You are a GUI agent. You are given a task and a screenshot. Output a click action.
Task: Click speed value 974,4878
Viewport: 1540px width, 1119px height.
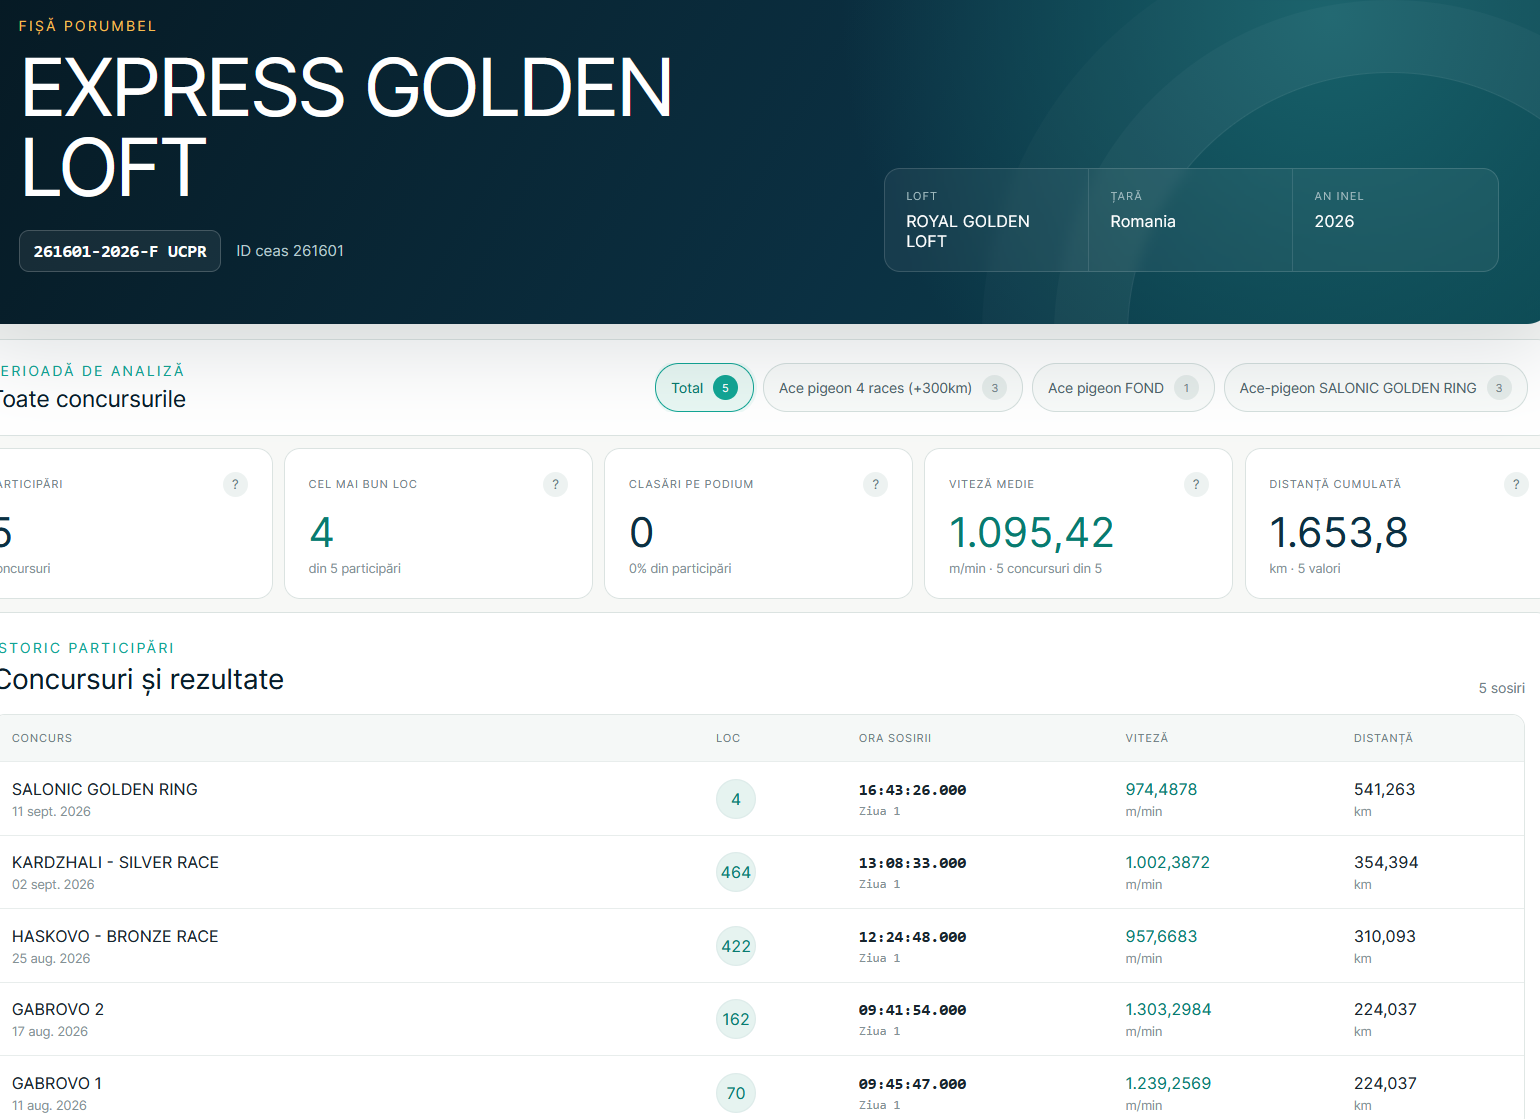[x=1161, y=789]
